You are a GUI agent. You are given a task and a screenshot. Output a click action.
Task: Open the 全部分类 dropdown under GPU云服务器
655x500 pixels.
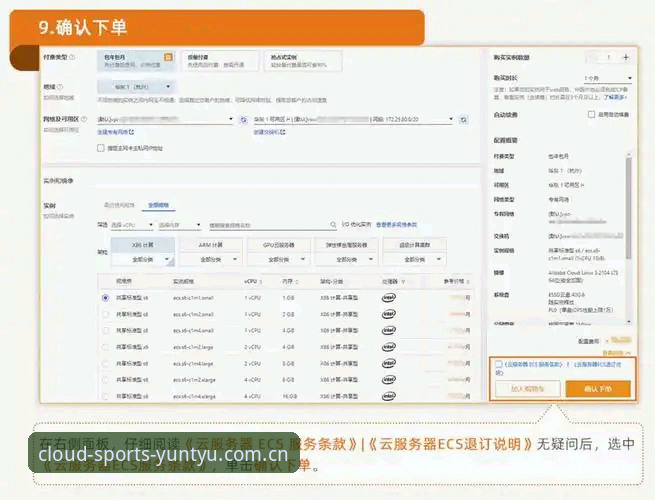click(279, 259)
